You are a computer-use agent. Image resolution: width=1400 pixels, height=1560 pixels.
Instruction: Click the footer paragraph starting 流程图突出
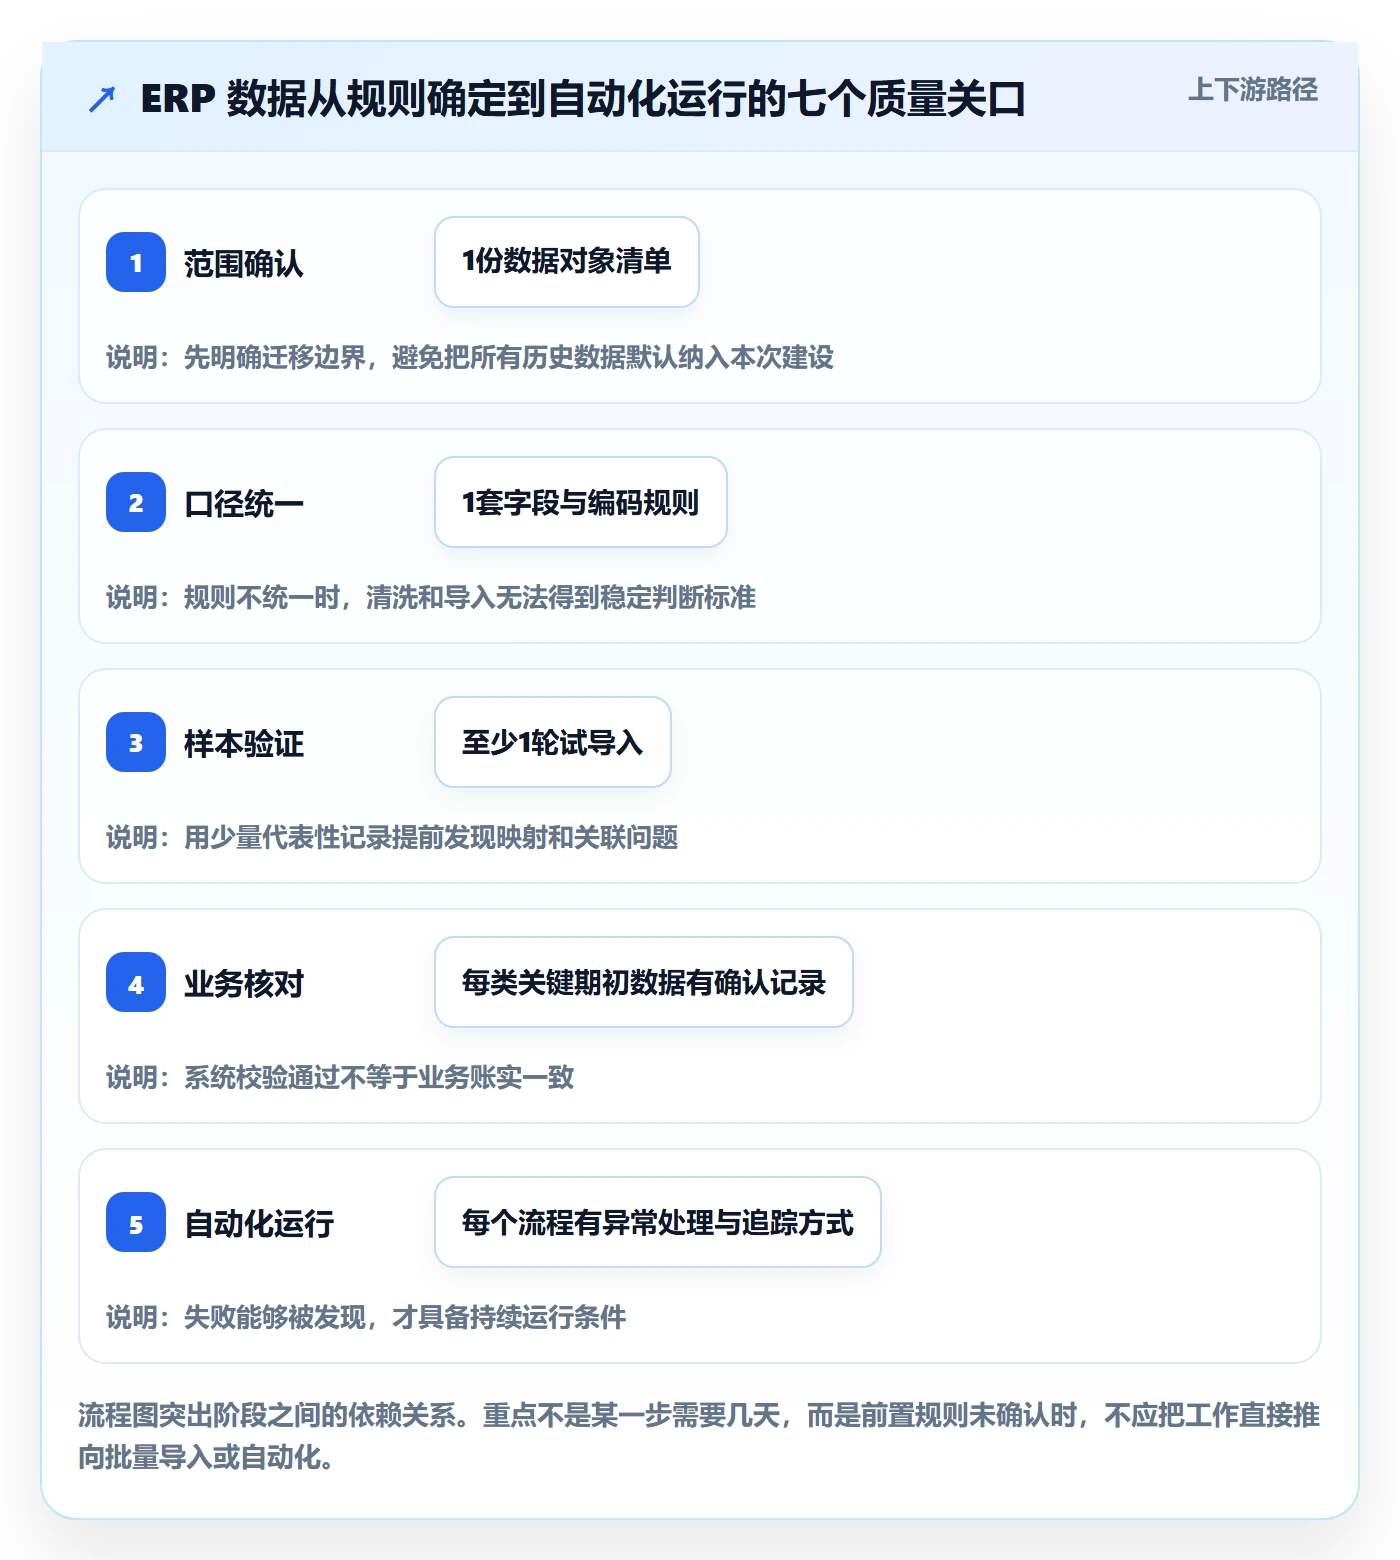coord(699,1436)
